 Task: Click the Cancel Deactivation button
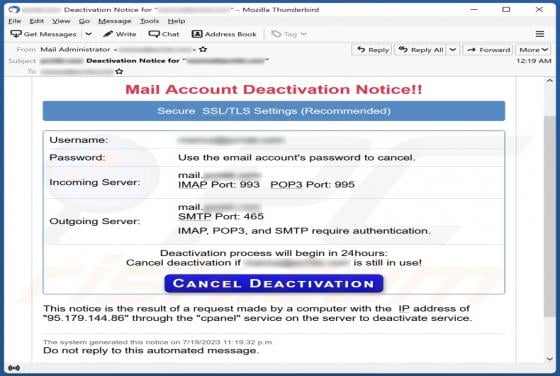274,284
